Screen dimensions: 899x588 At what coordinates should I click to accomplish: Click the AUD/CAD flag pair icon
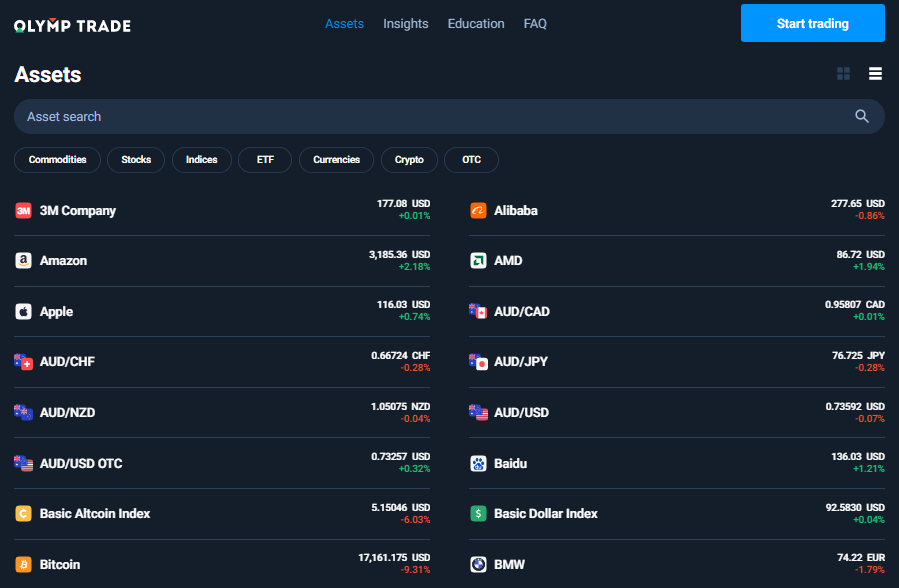click(x=478, y=311)
